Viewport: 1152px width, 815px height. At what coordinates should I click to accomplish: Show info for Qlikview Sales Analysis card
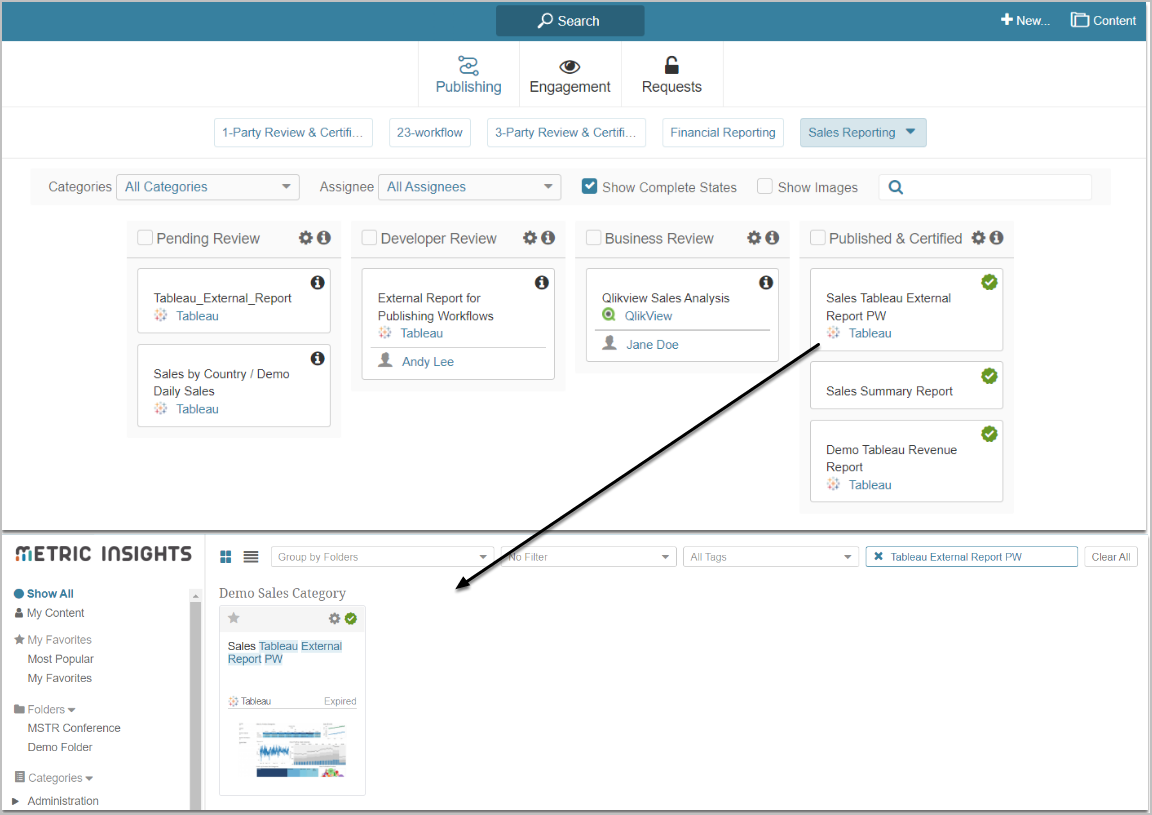(766, 282)
